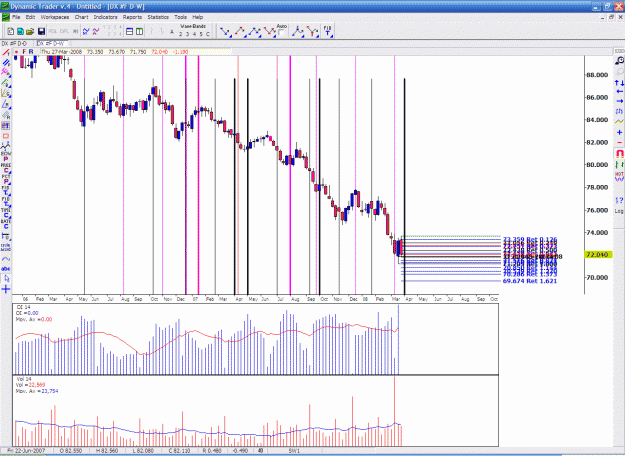Click the A button beside Vase Bands
The height and width of the screenshot is (456, 625).
tap(172, 32)
